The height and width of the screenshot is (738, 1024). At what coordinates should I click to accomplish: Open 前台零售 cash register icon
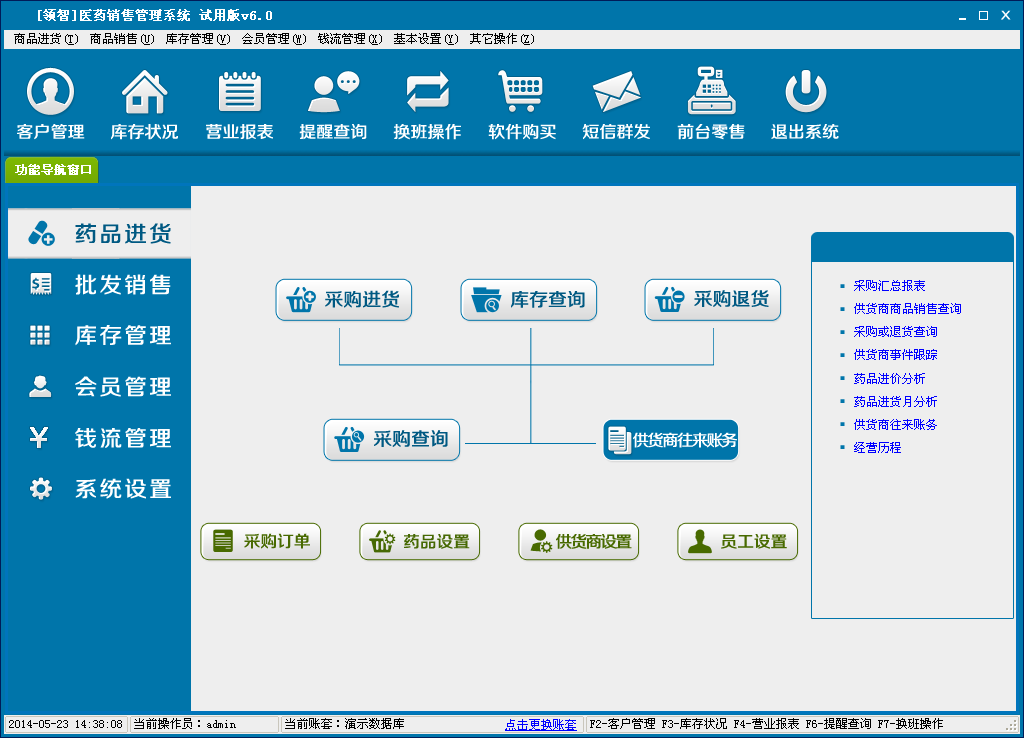coord(710,94)
